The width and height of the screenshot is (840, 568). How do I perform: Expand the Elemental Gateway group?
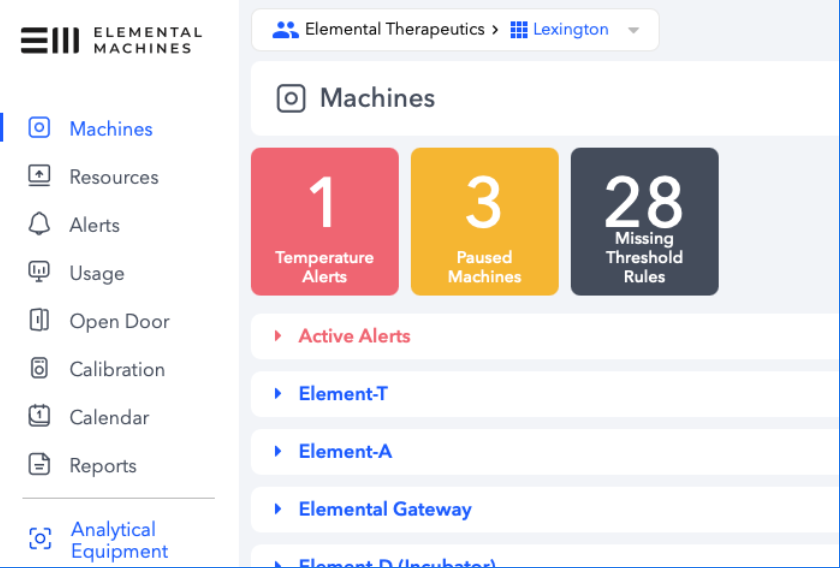pos(278,509)
